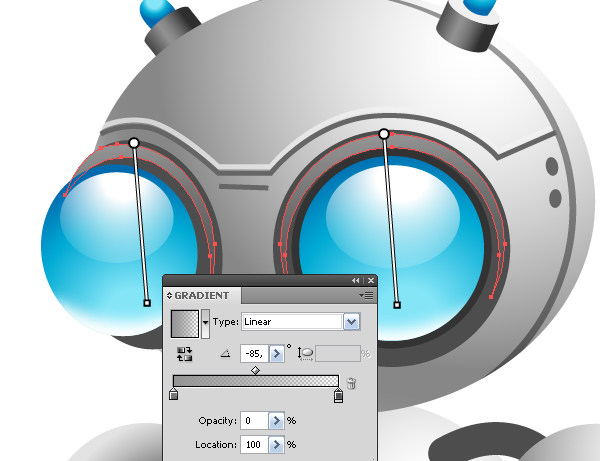Viewport: 600px width, 461px height.
Task: Click the Reverse Gradient icon
Action: click(x=184, y=354)
